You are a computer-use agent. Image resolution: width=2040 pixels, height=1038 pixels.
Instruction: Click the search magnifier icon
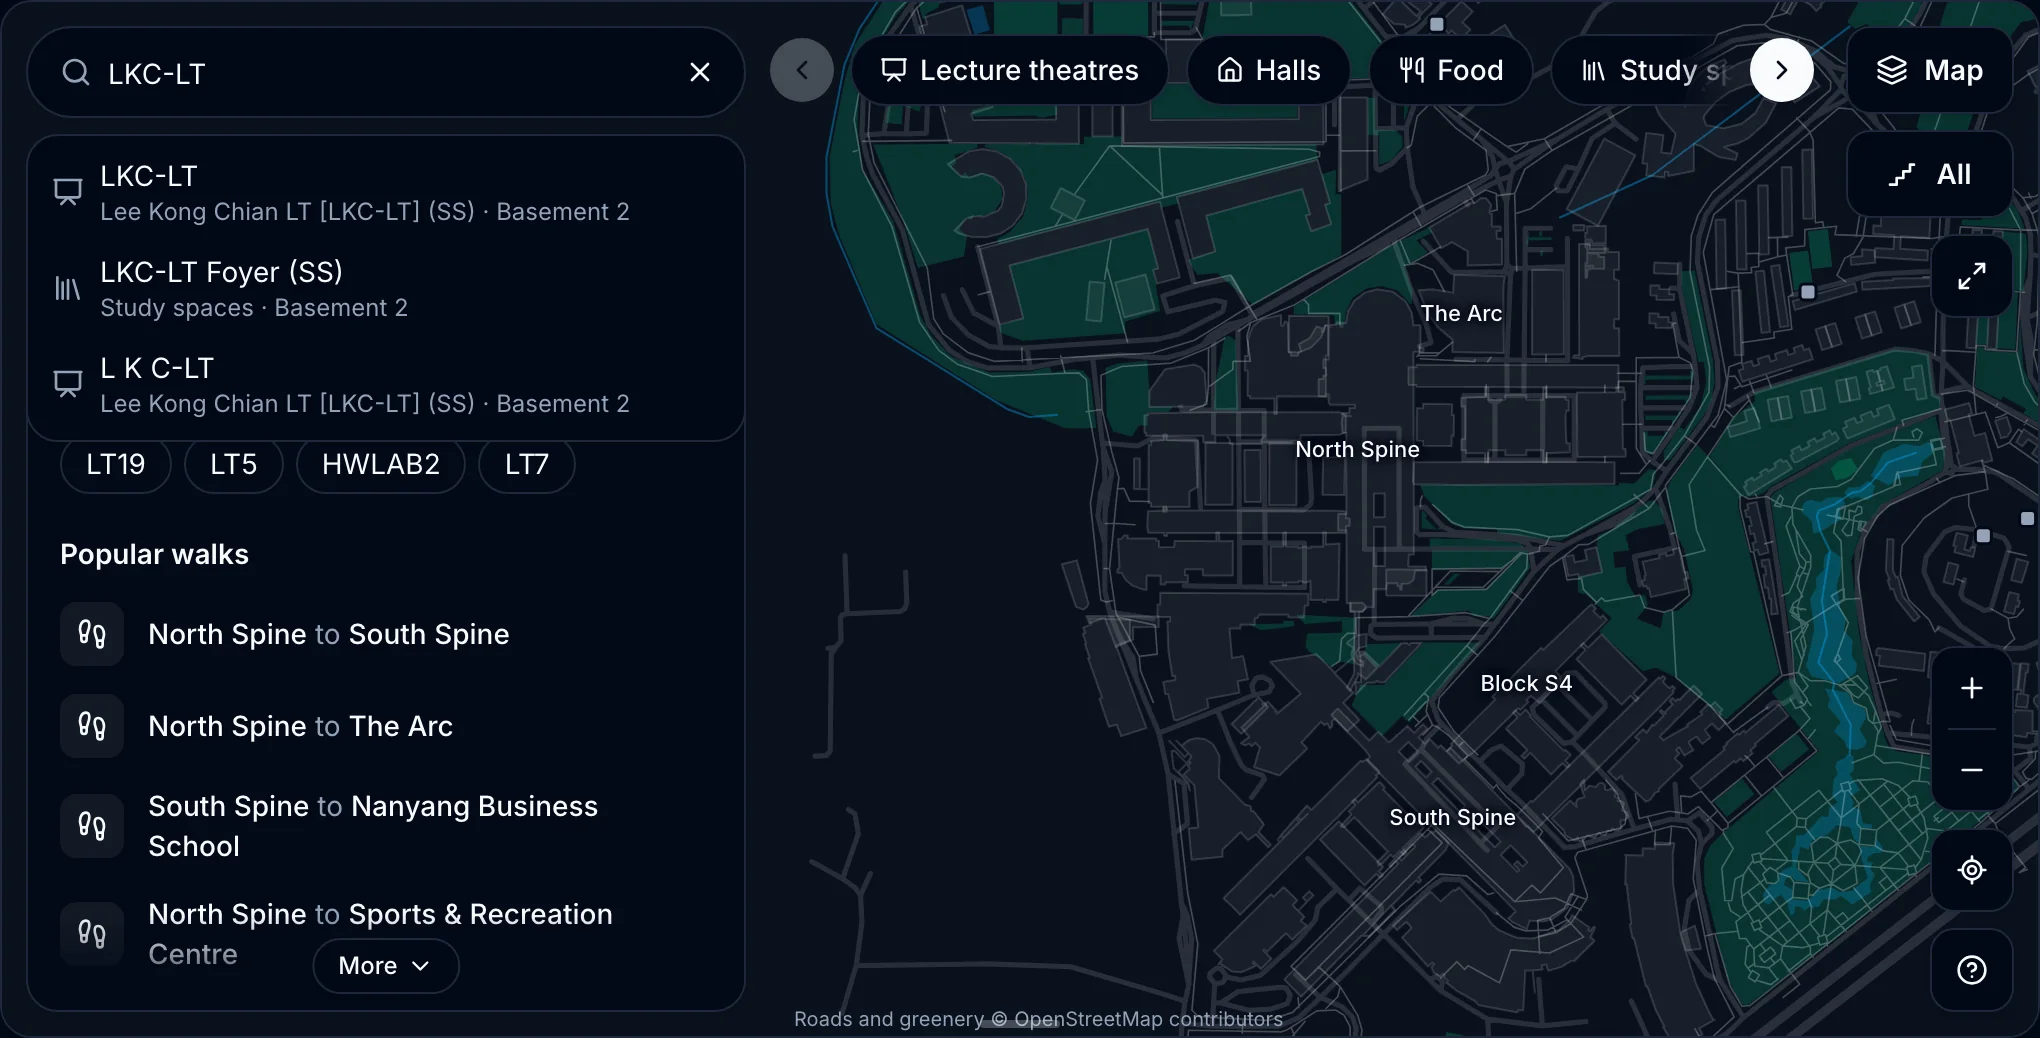coord(76,72)
